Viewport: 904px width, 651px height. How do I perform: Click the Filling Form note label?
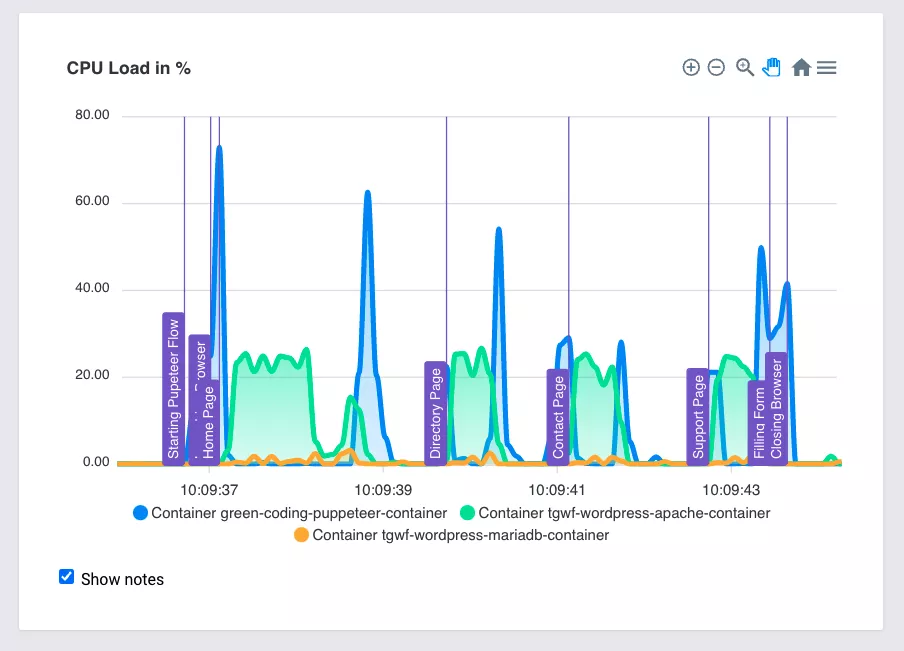point(759,423)
